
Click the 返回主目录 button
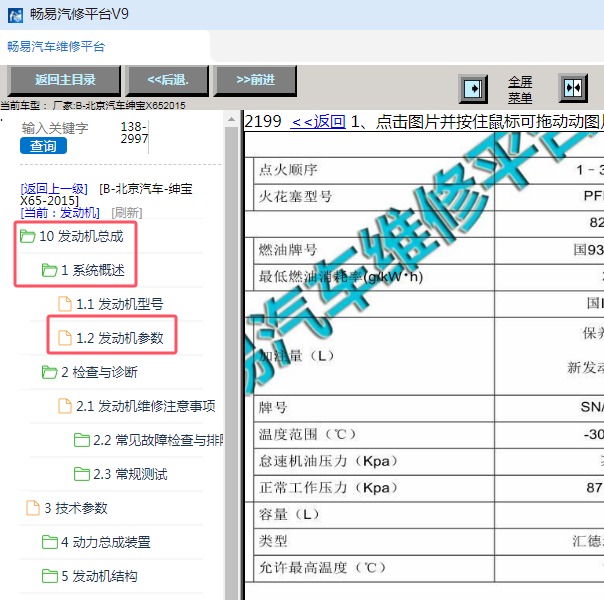pos(64,80)
